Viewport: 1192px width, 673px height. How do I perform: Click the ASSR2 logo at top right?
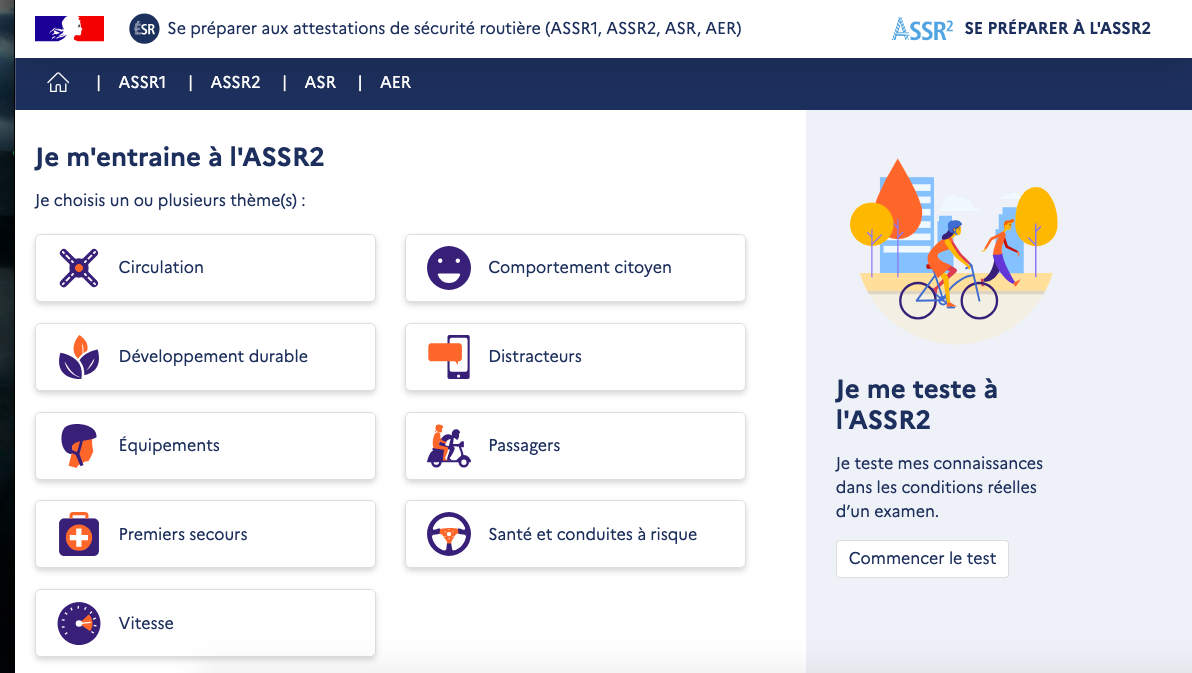[x=921, y=29]
